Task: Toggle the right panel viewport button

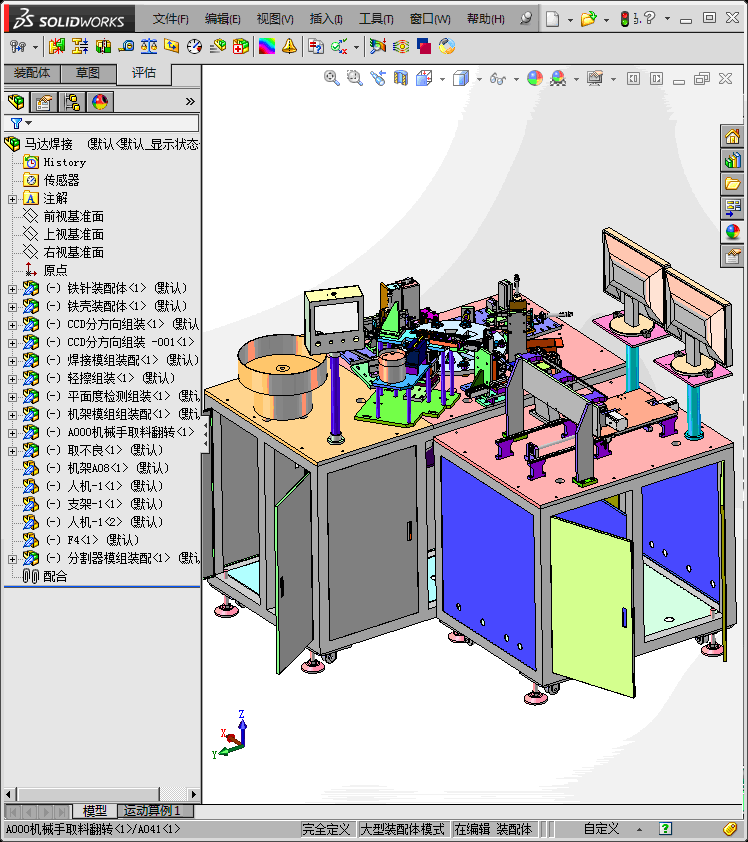Action: pyautogui.click(x=656, y=79)
